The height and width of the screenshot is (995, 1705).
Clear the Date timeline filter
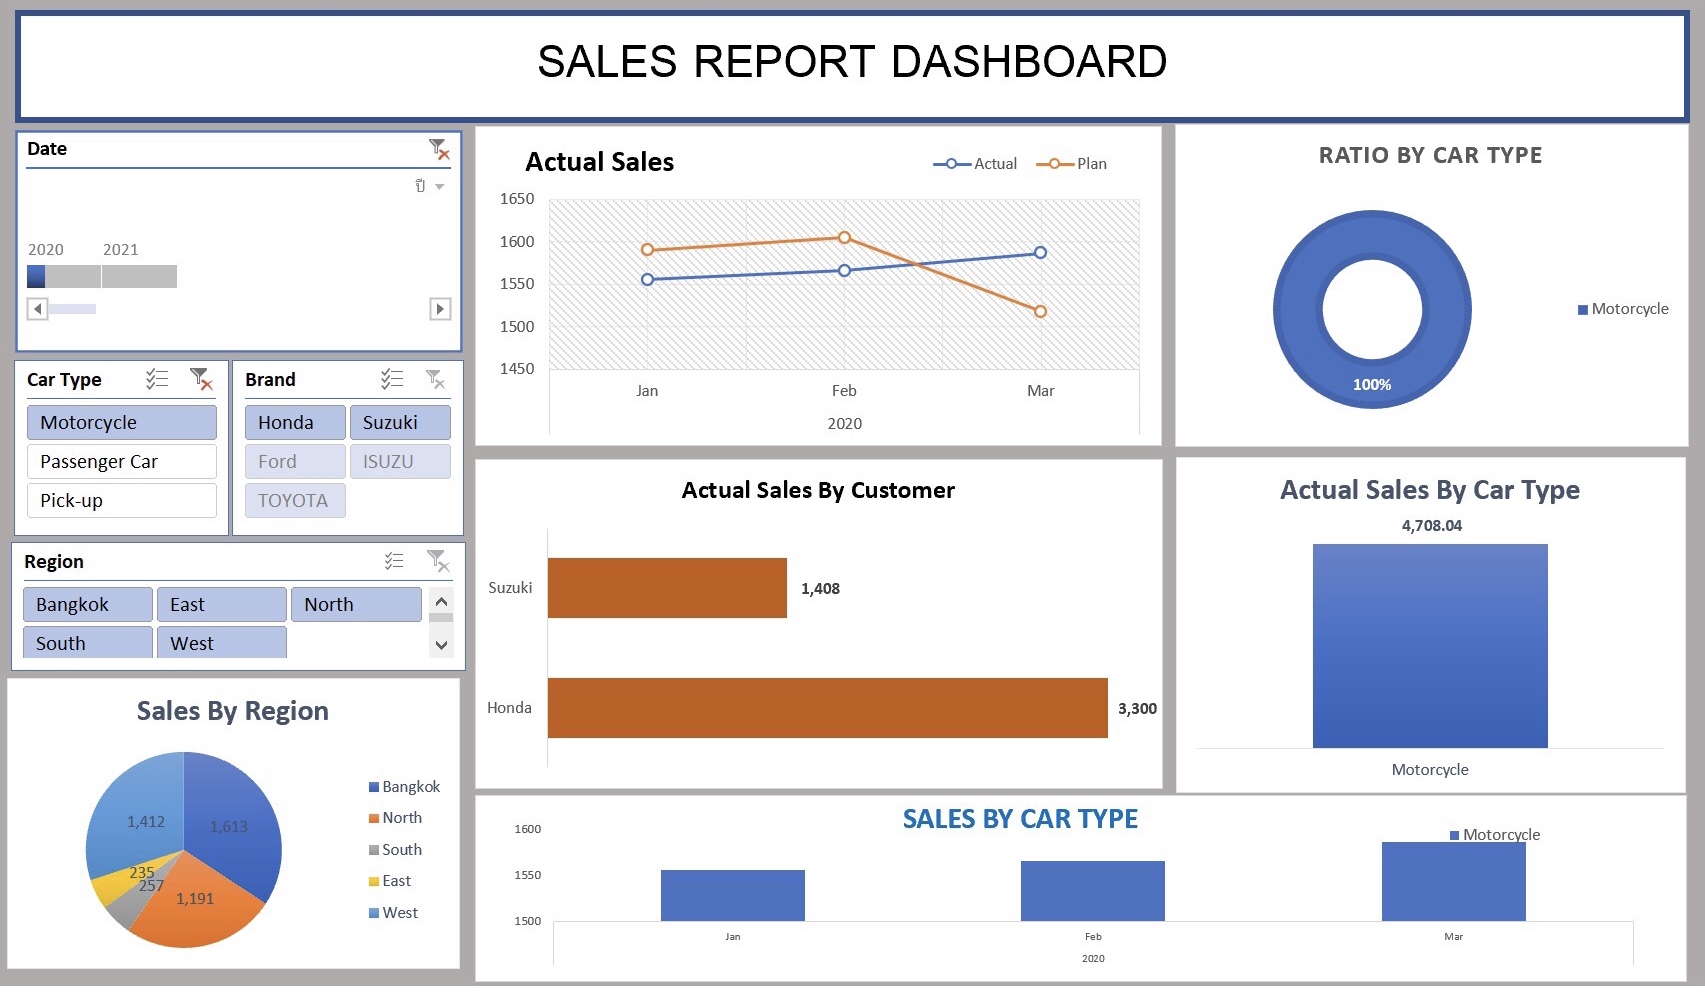439,149
